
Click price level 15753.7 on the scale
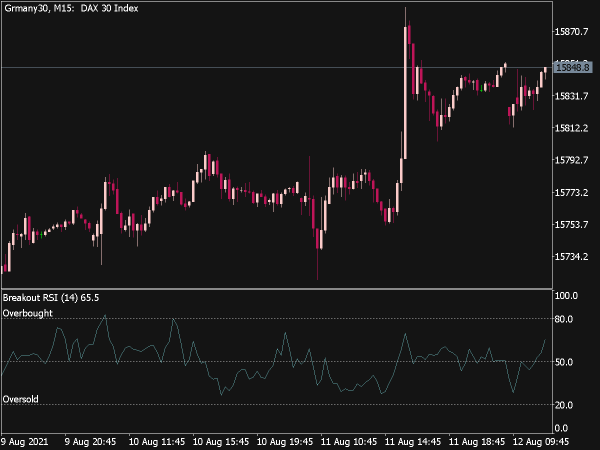point(571,225)
